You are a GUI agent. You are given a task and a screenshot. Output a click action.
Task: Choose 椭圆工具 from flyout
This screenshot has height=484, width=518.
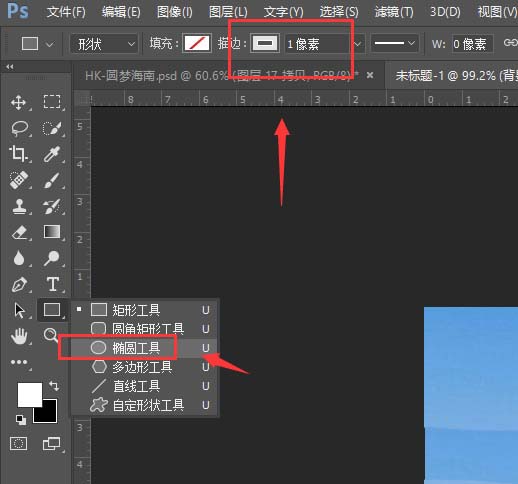145,348
